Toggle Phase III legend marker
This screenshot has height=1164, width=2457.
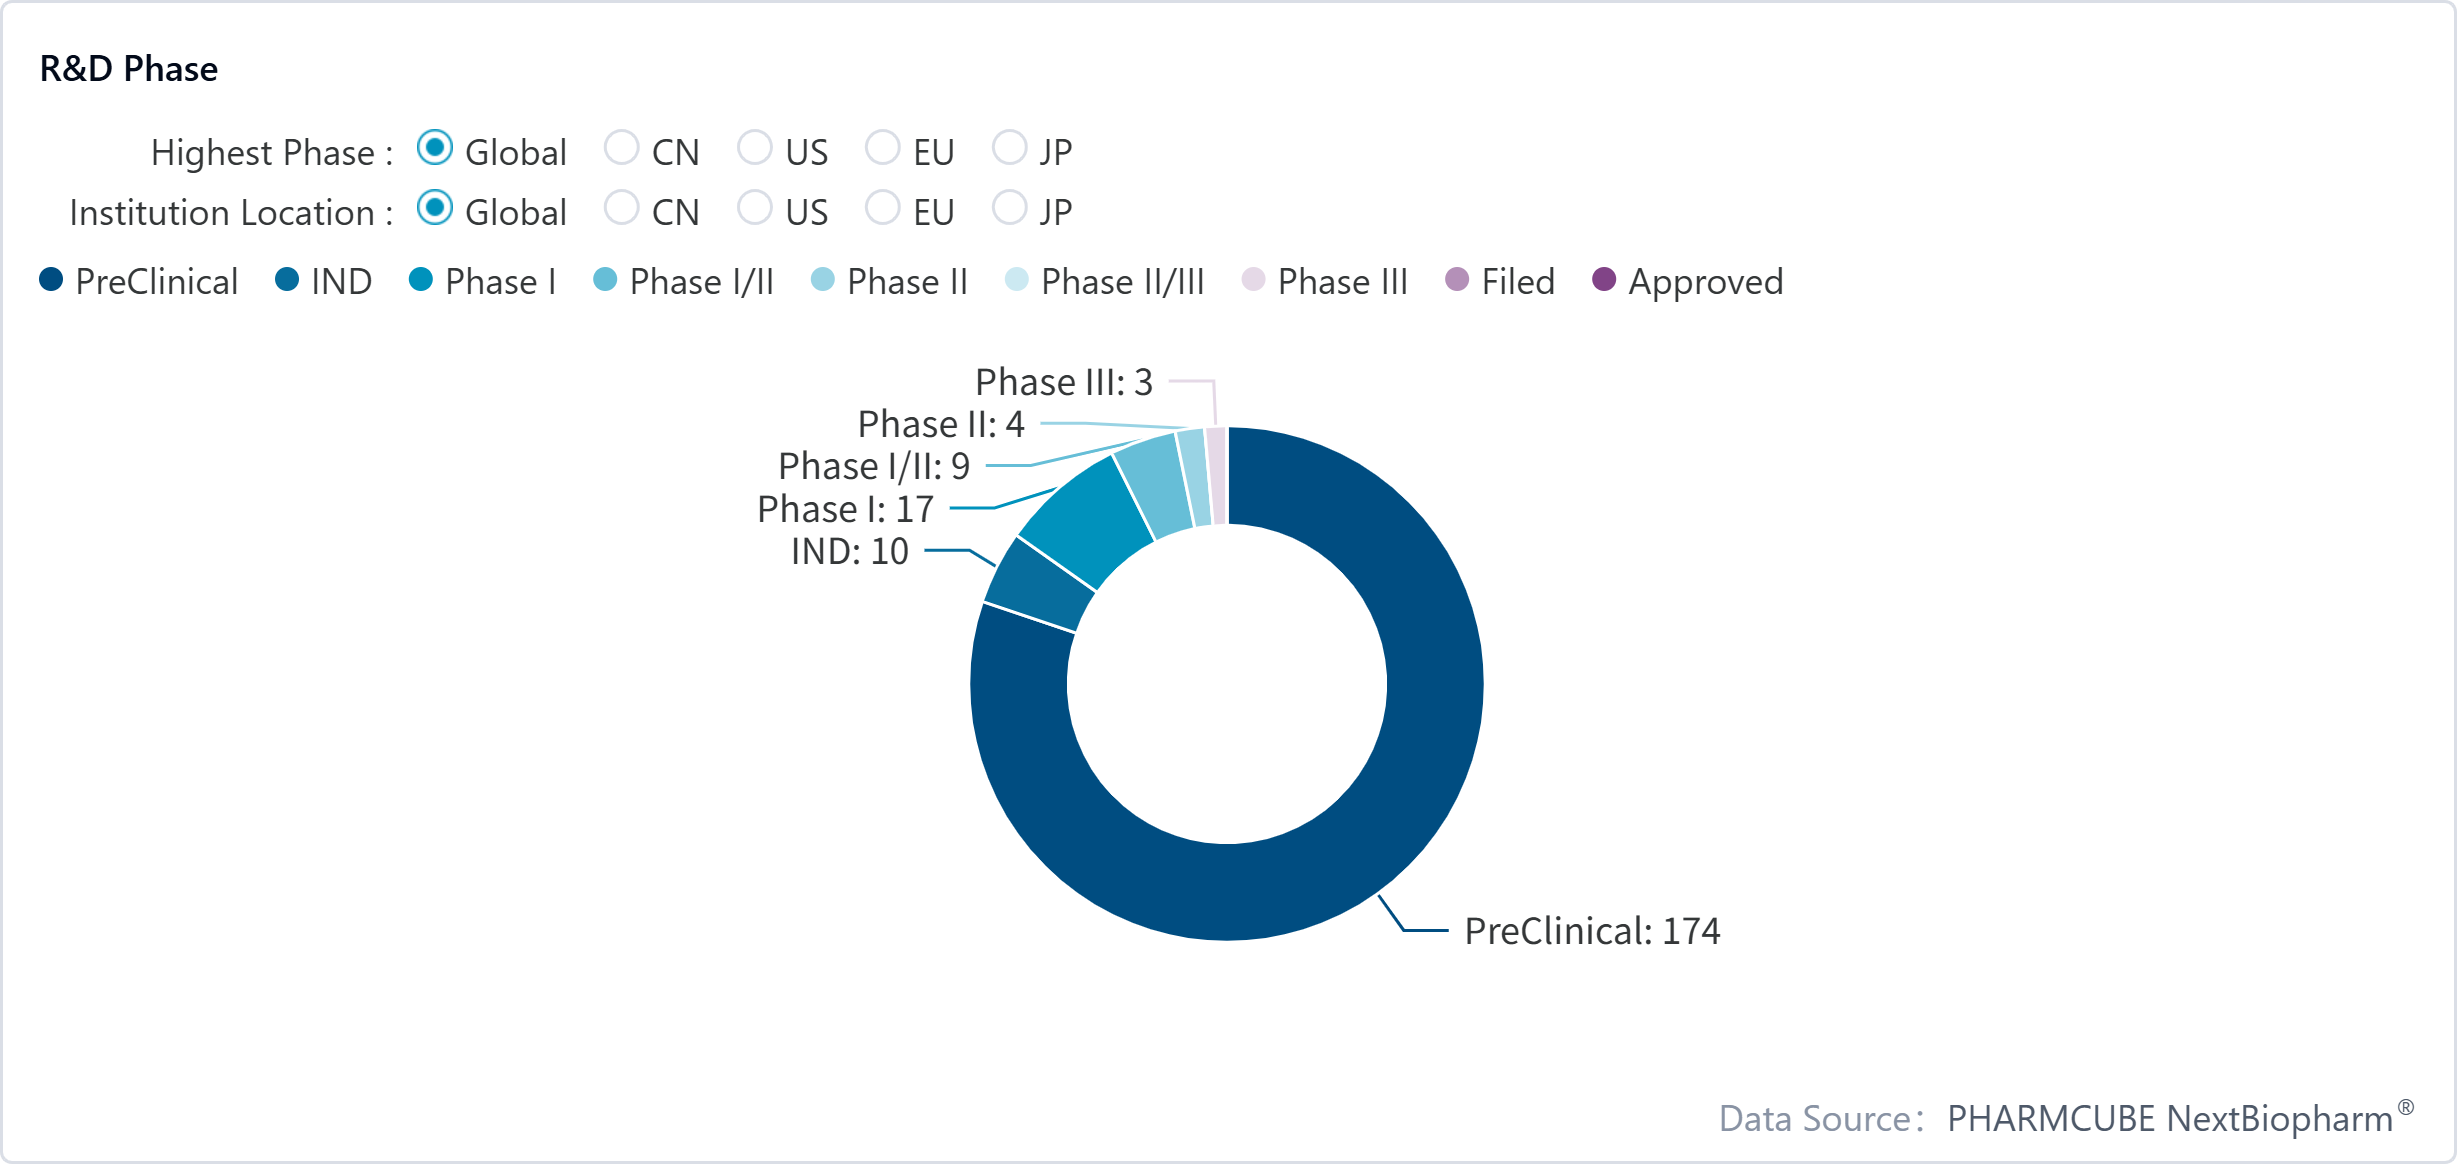[x=1253, y=280]
